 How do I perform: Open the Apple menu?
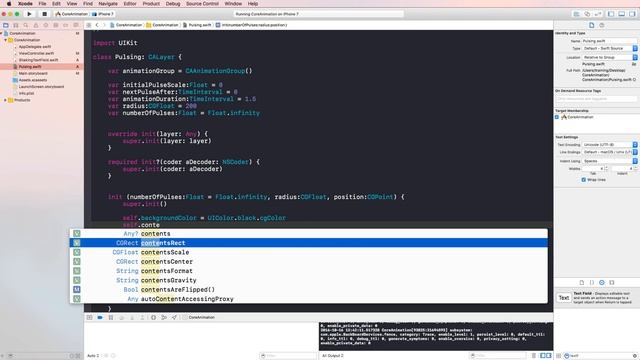pyautogui.click(x=9, y=4)
